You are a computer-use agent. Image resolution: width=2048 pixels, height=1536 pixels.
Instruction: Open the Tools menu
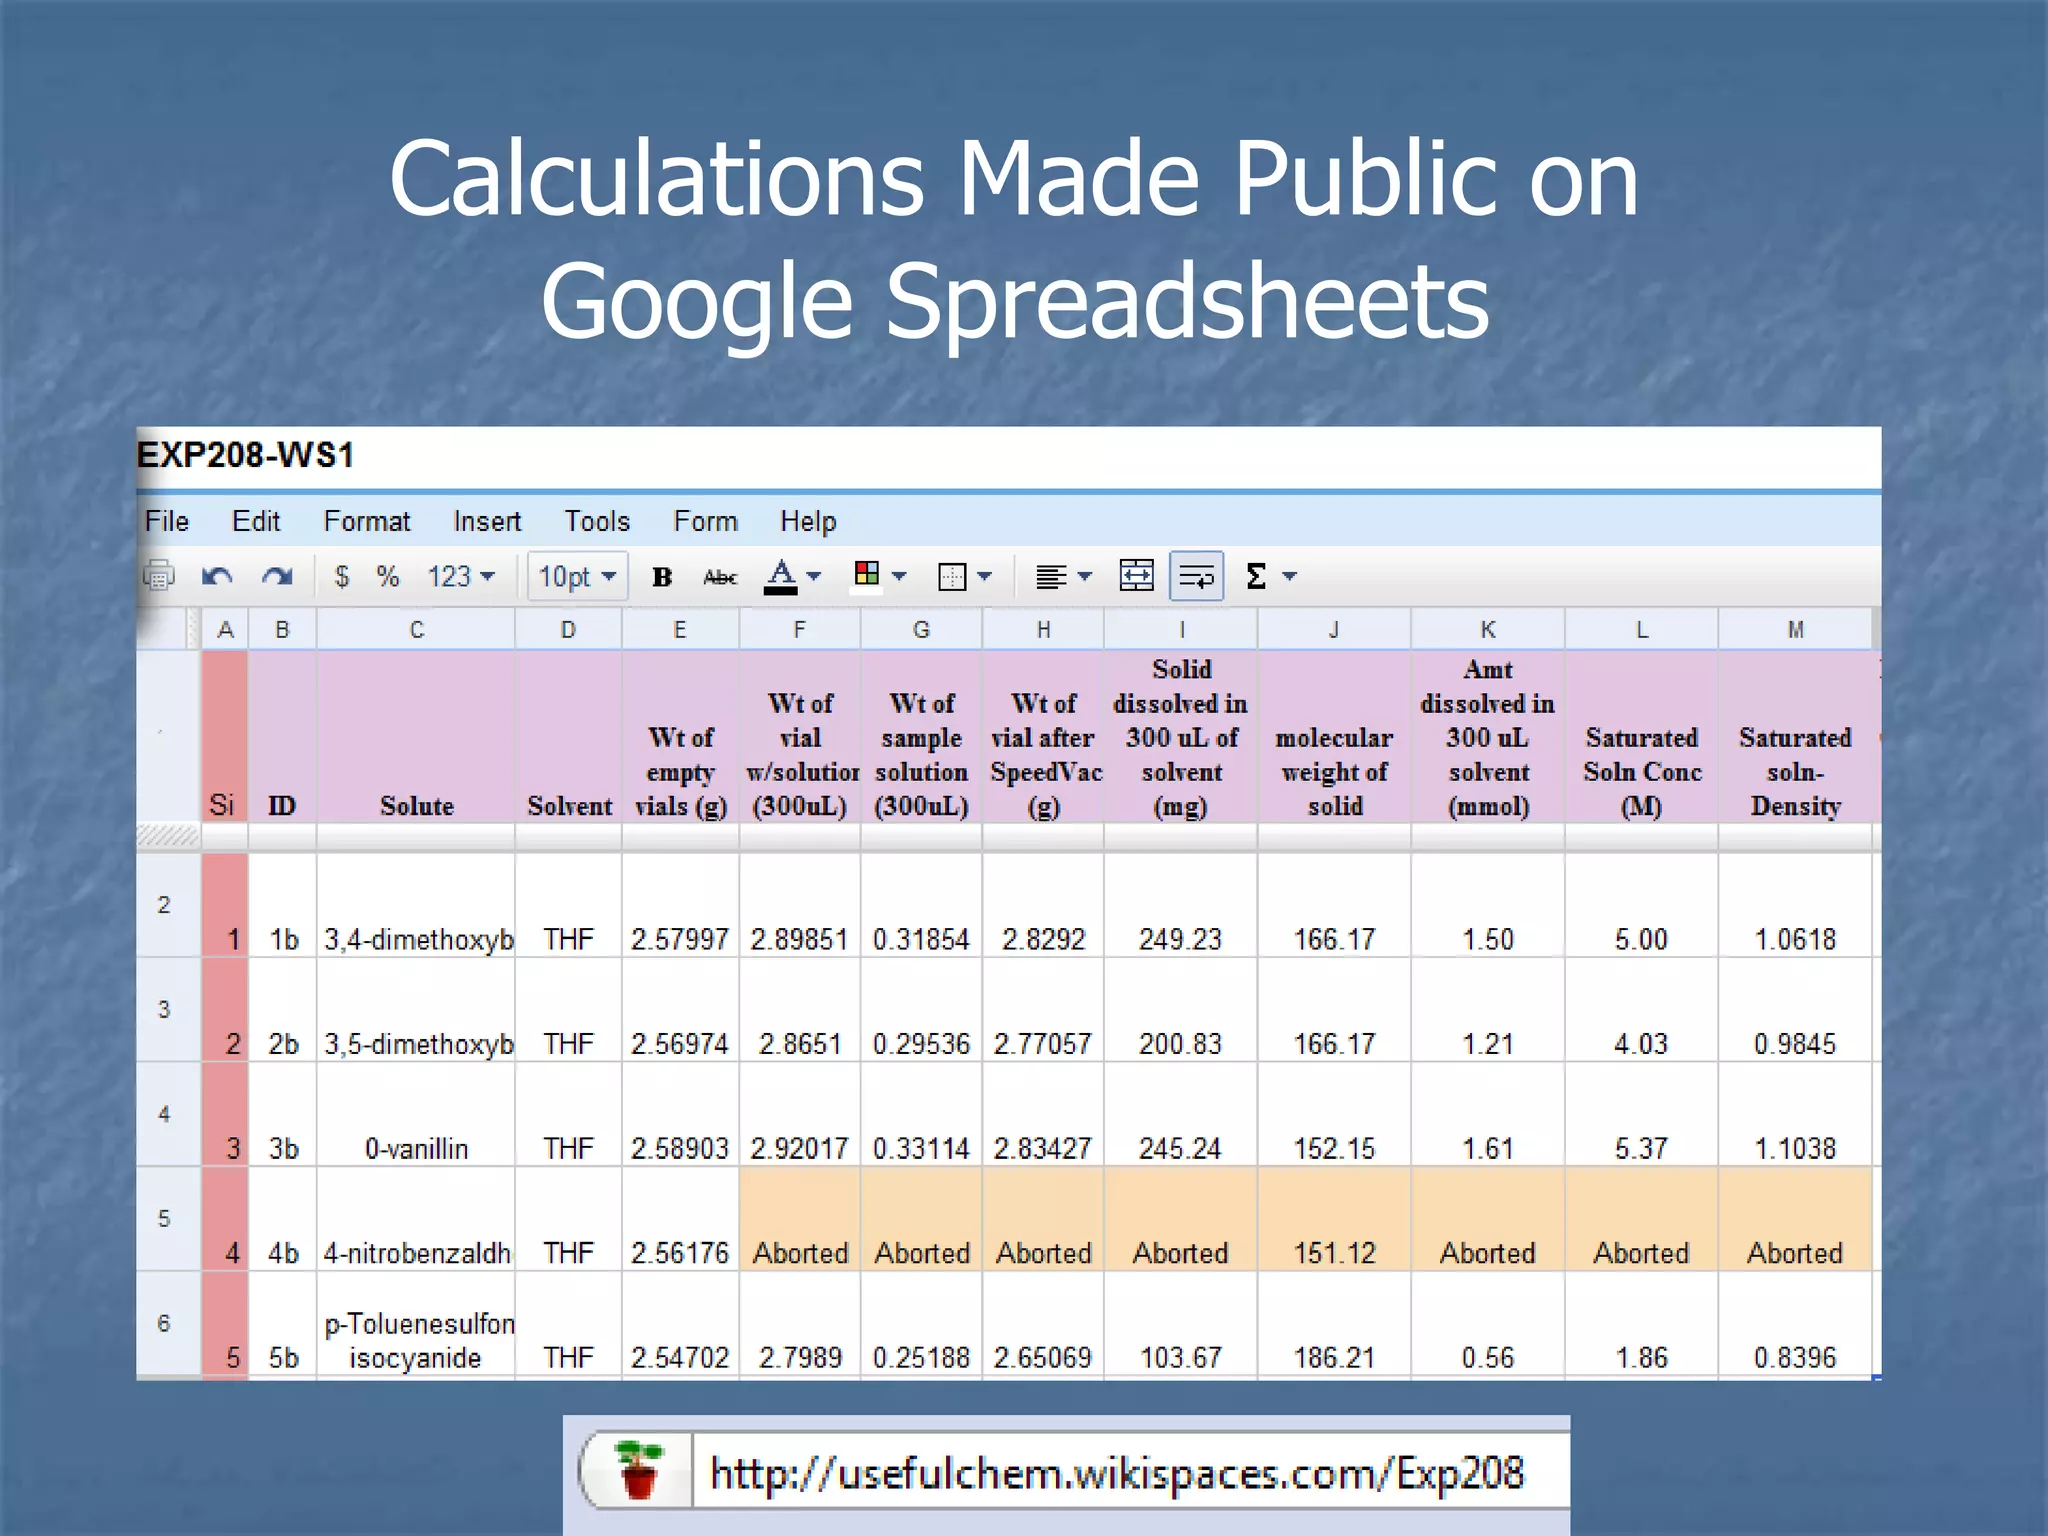pyautogui.click(x=596, y=521)
